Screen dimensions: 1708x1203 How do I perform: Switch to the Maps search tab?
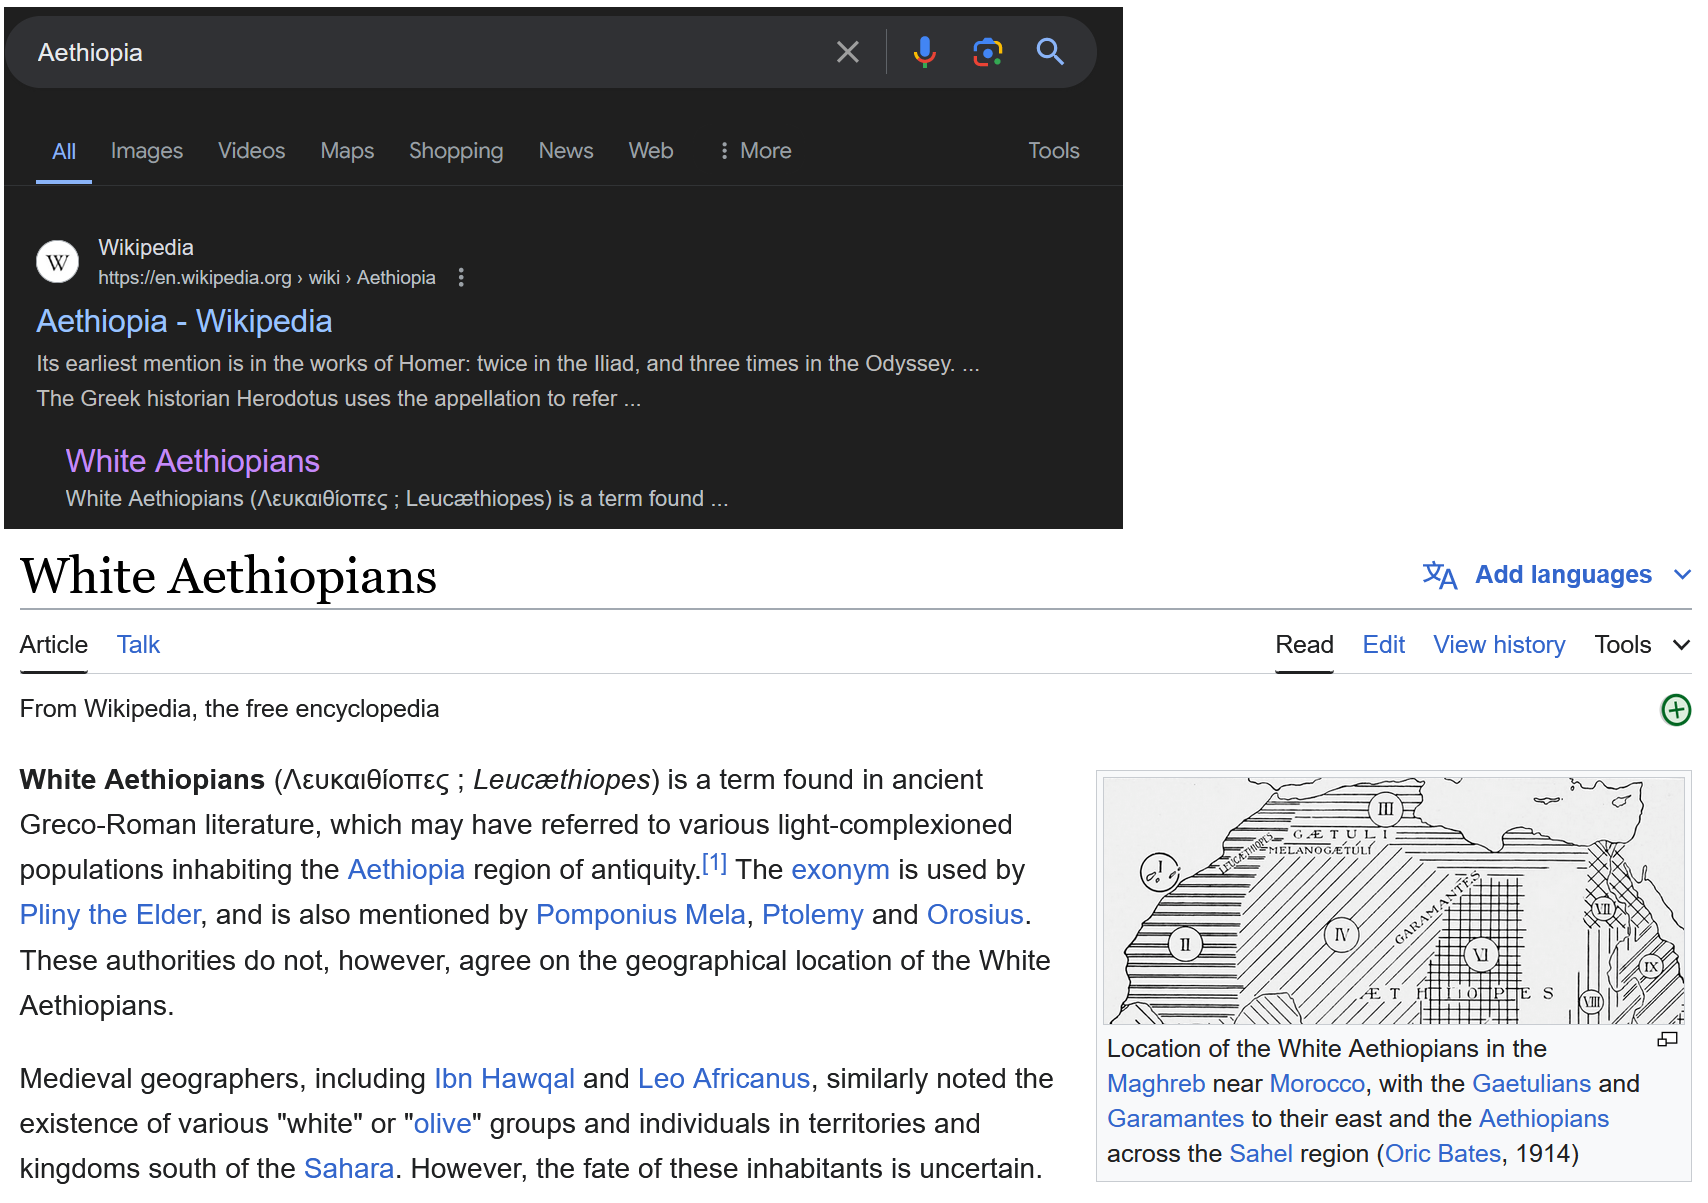pos(347,151)
